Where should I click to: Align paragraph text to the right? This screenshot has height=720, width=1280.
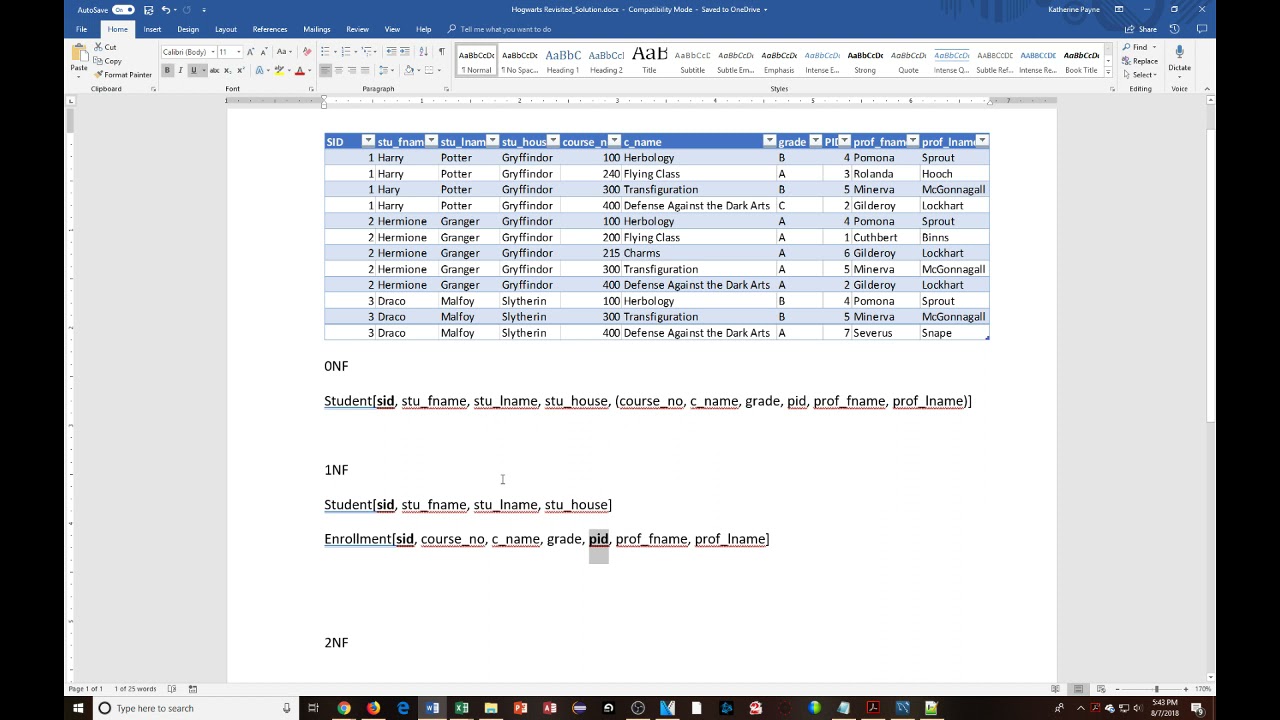[x=351, y=70]
